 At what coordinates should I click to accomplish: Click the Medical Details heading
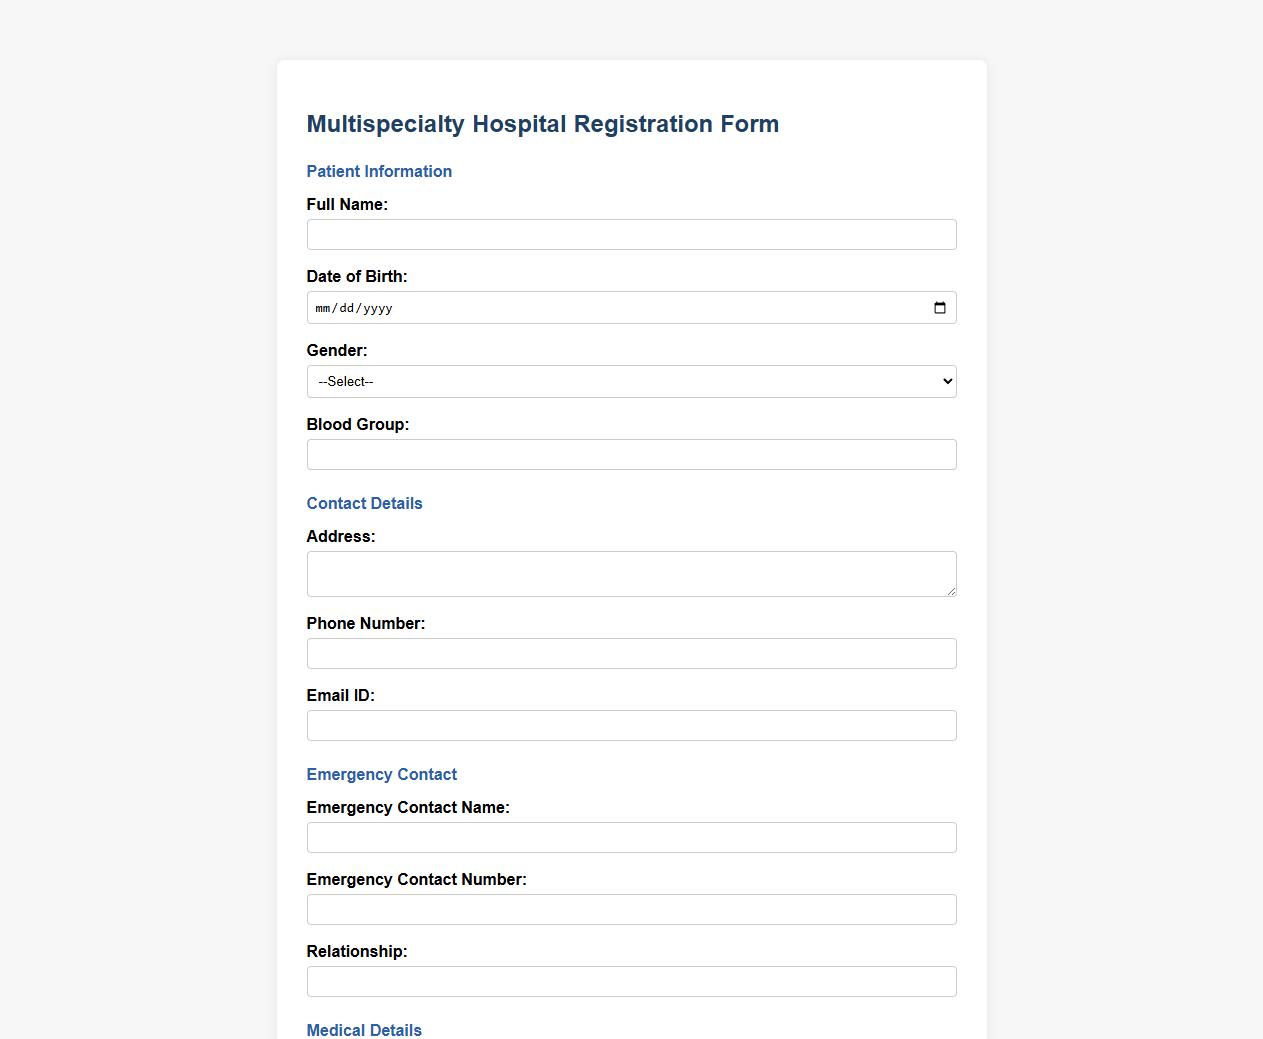point(364,1030)
